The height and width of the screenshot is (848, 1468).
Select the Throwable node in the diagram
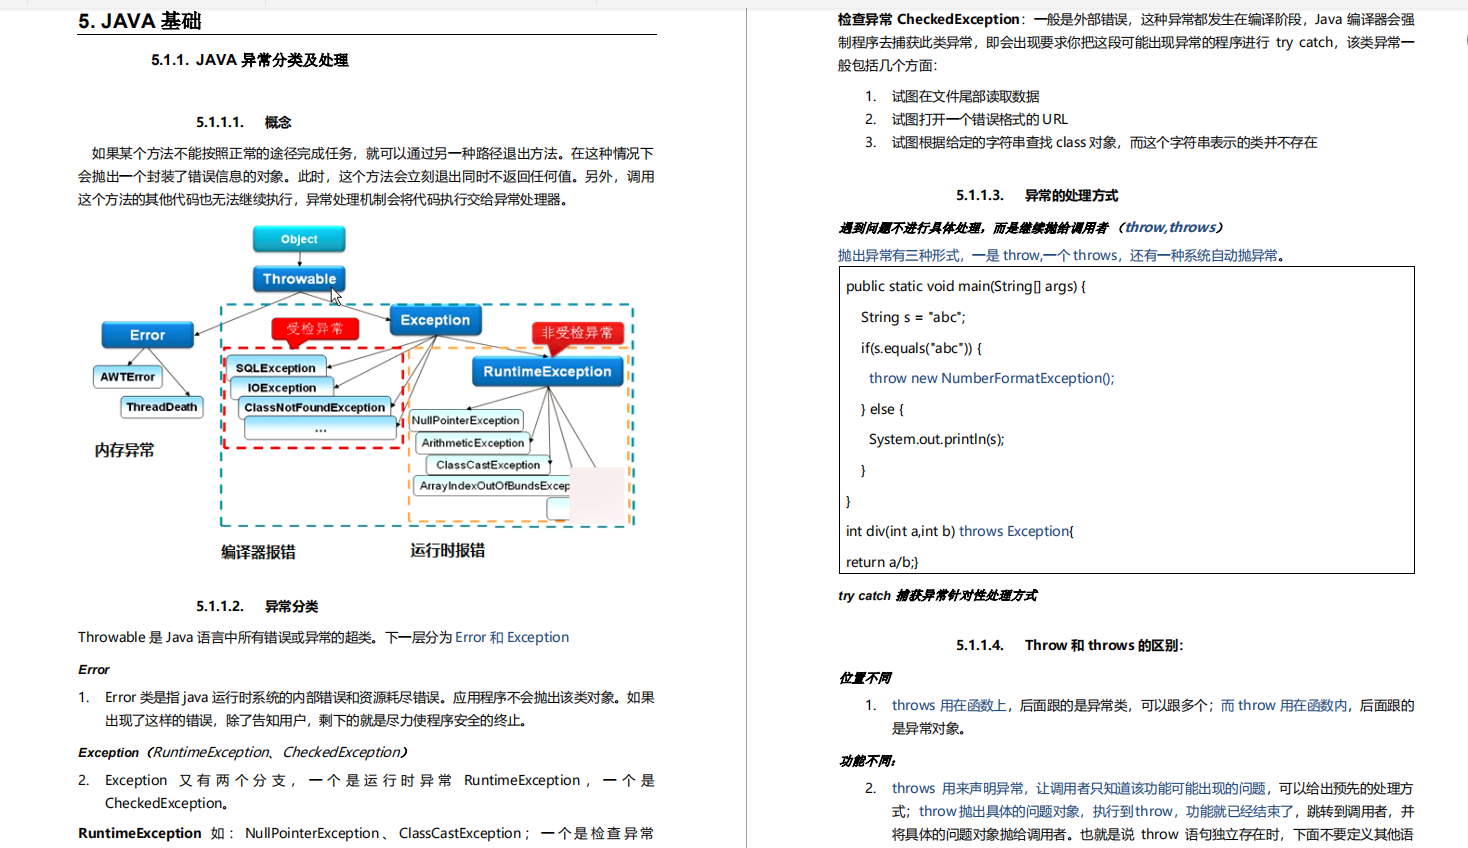pyautogui.click(x=299, y=279)
